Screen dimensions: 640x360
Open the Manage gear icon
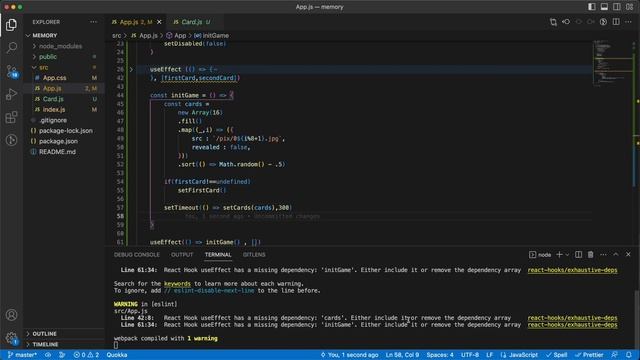[11, 338]
